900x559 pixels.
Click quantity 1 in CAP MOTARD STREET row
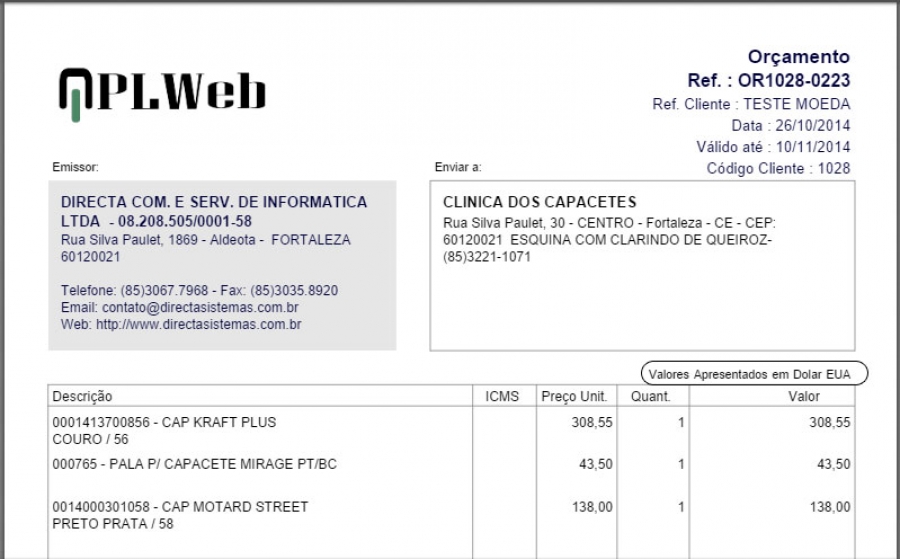pos(681,507)
